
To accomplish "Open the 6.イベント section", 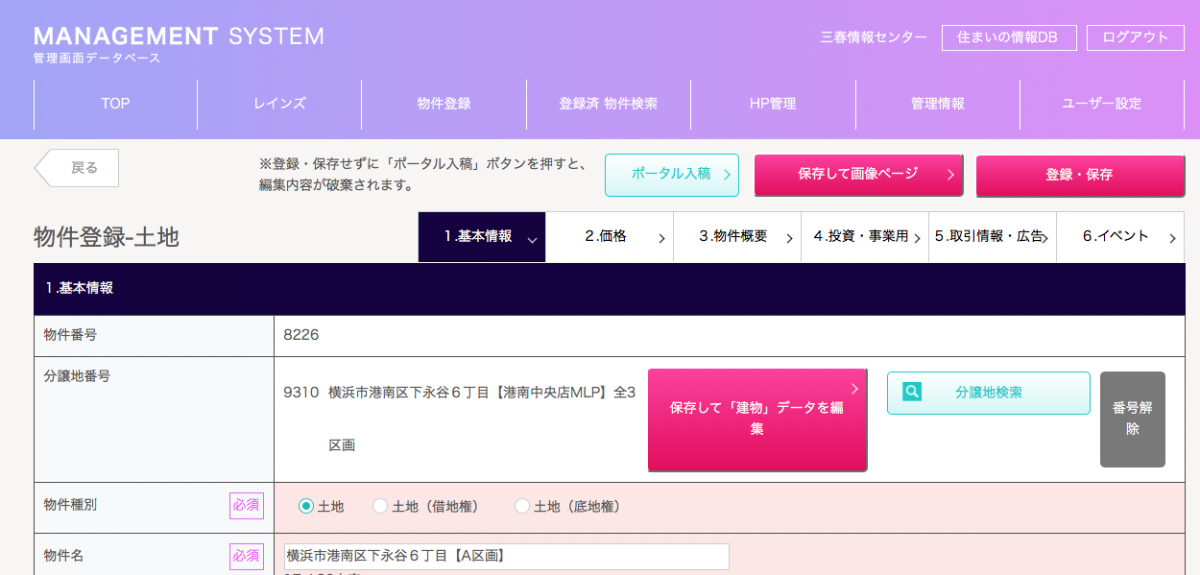I will pyautogui.click(x=1120, y=237).
